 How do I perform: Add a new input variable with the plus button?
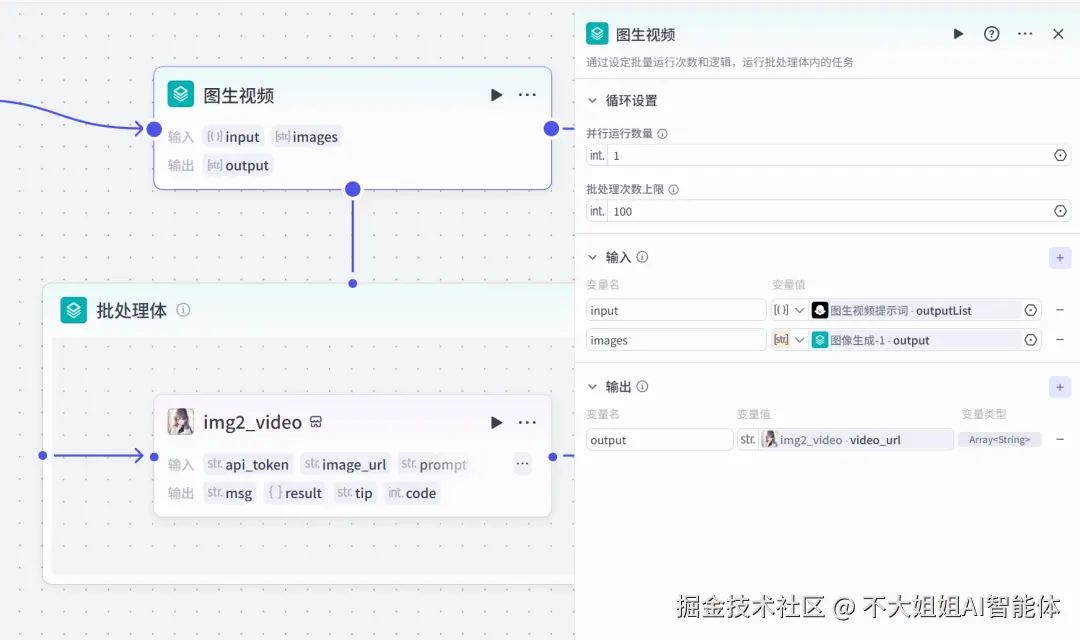point(1060,257)
